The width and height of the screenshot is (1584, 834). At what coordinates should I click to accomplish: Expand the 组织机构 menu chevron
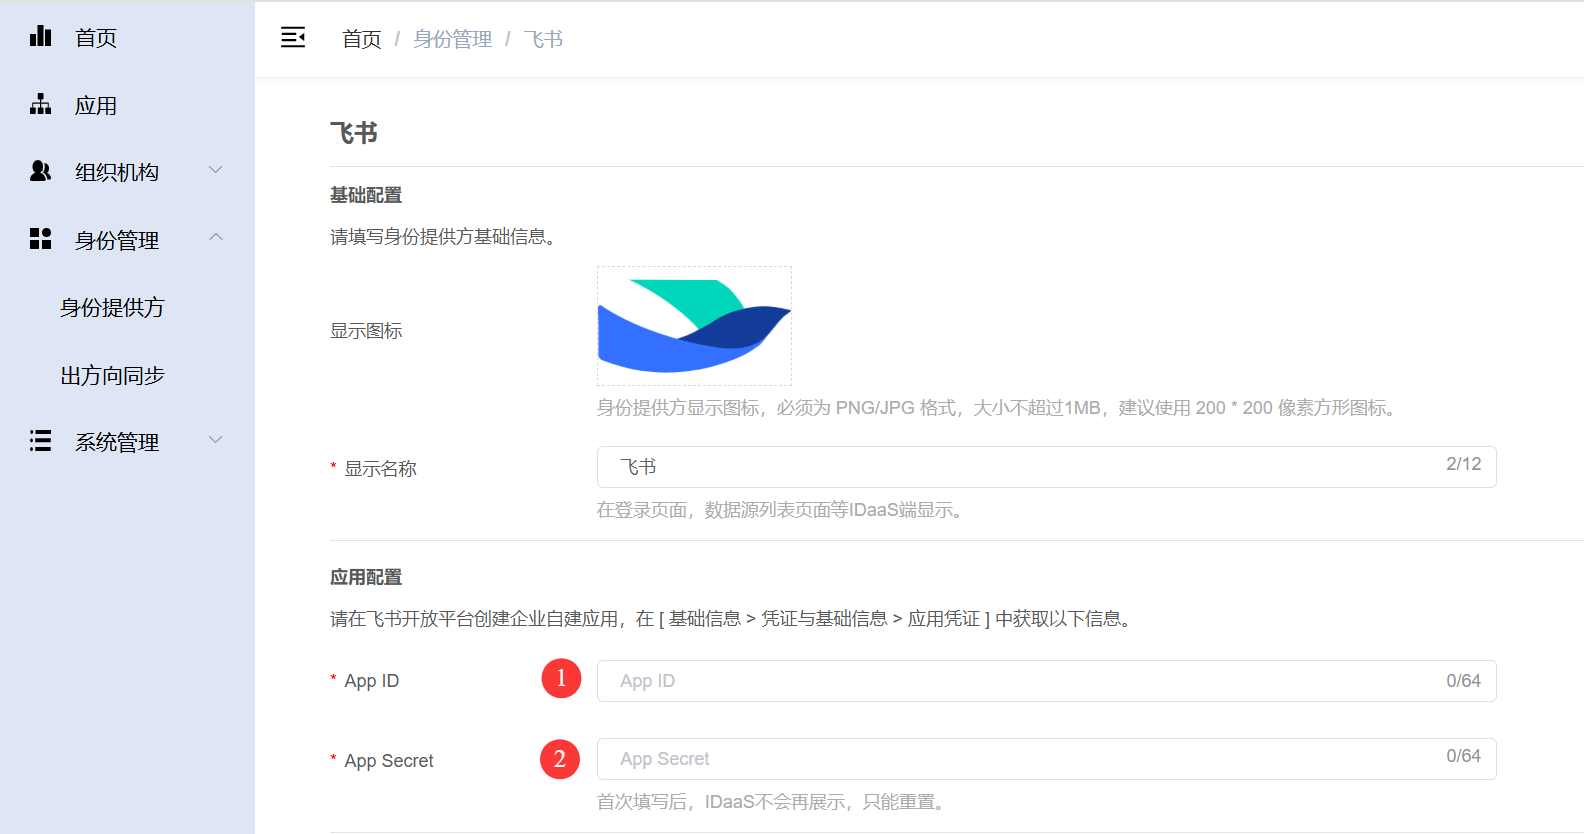(215, 170)
